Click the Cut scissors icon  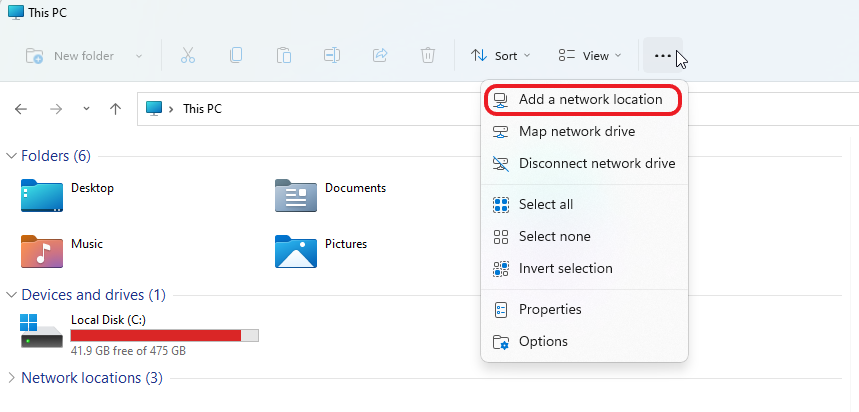(x=188, y=56)
